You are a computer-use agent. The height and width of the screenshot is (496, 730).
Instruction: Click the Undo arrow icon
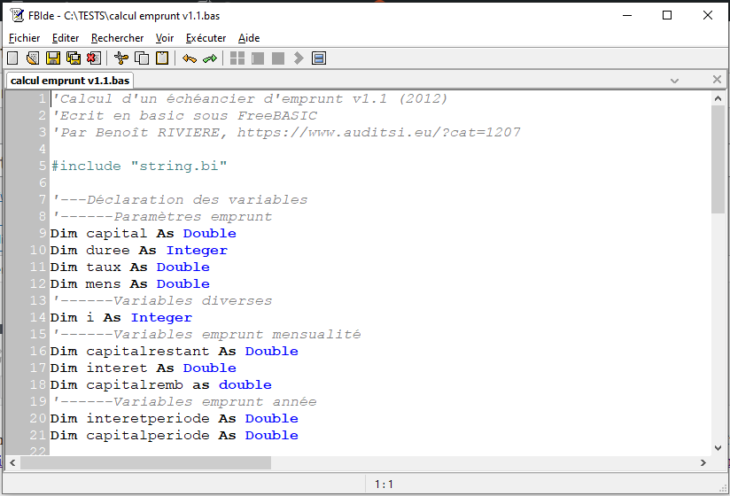(190, 59)
